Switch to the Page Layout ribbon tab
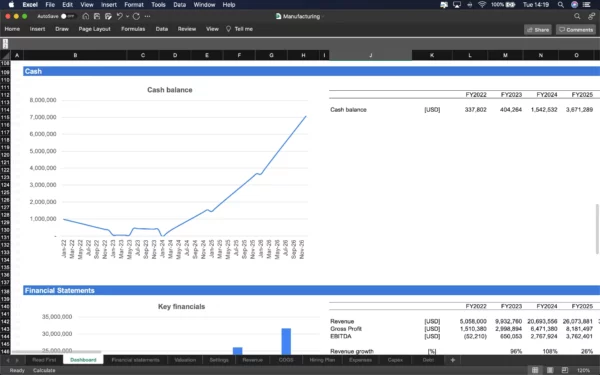The width and height of the screenshot is (600, 375). coord(95,29)
